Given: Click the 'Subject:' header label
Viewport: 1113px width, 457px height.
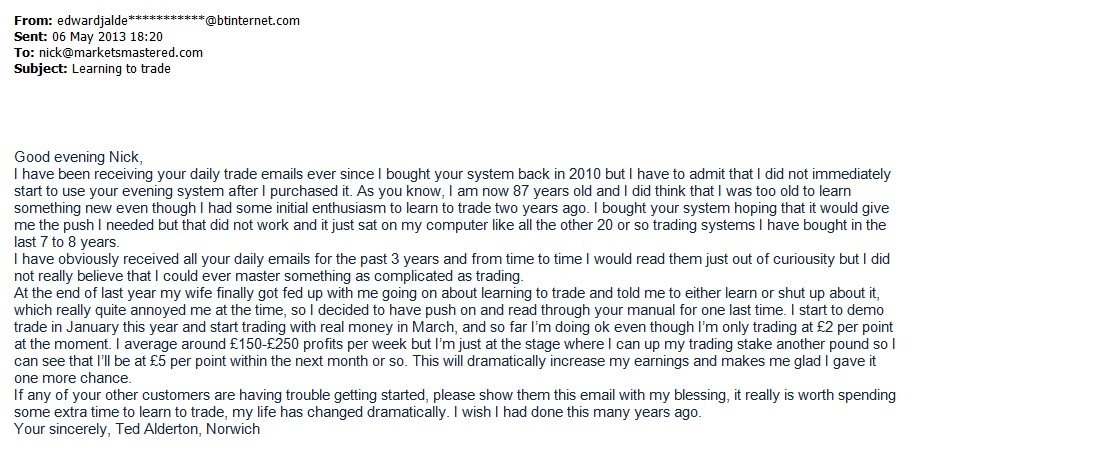Looking at the screenshot, I should [41, 69].
